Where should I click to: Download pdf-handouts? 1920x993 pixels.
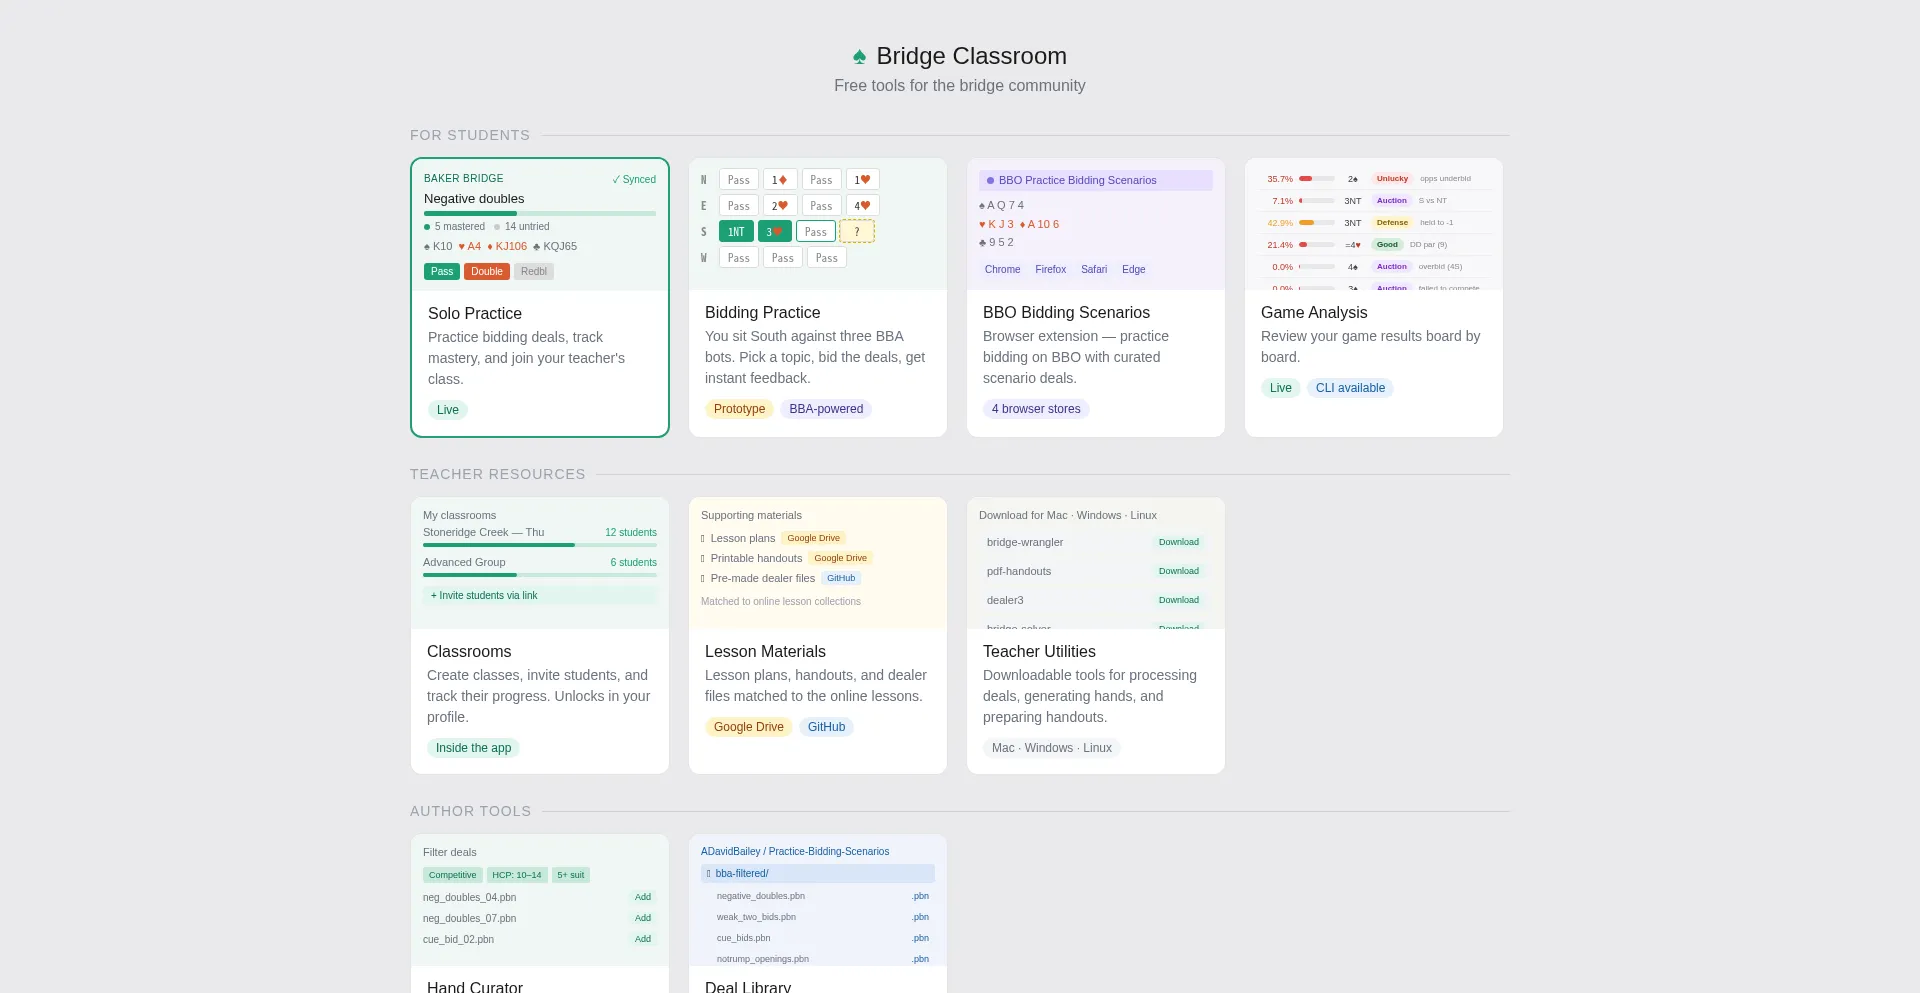(x=1179, y=571)
